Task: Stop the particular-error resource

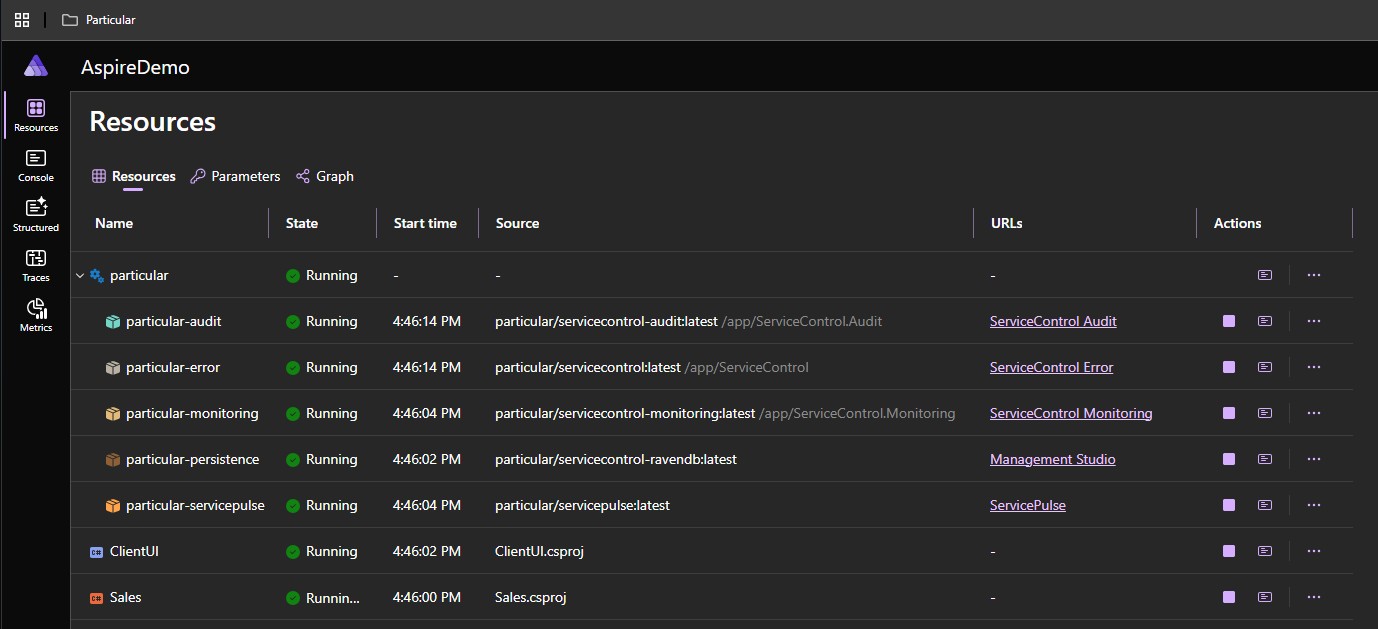Action: pyautogui.click(x=1229, y=367)
